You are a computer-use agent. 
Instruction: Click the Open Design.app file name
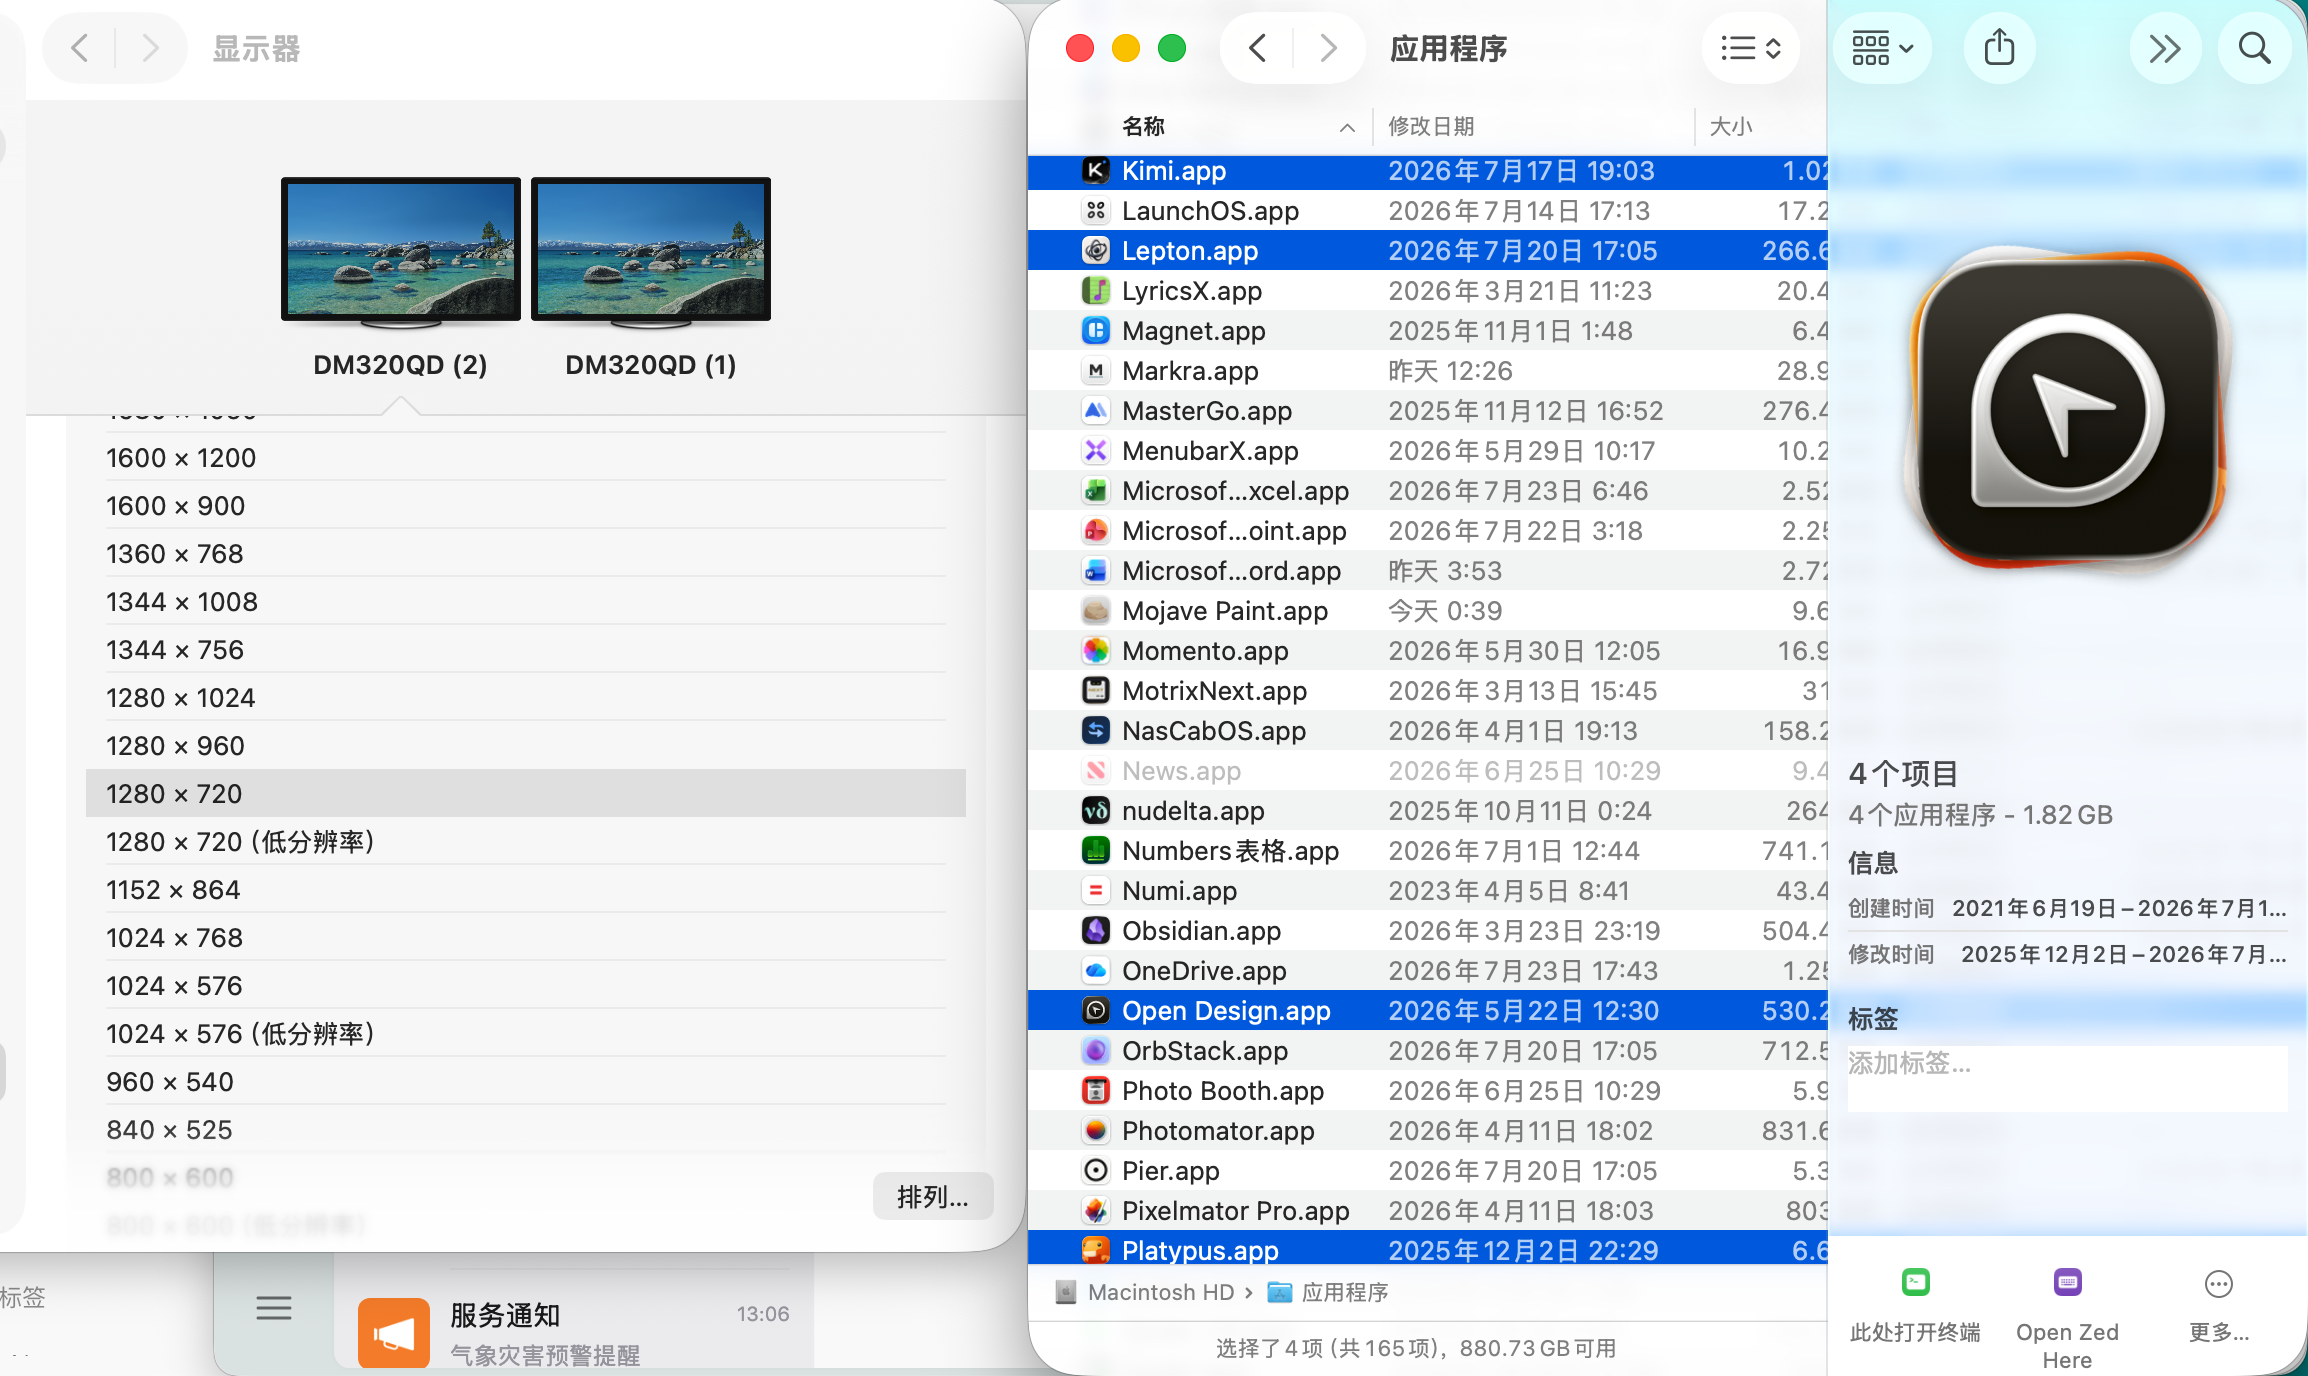(1226, 1011)
